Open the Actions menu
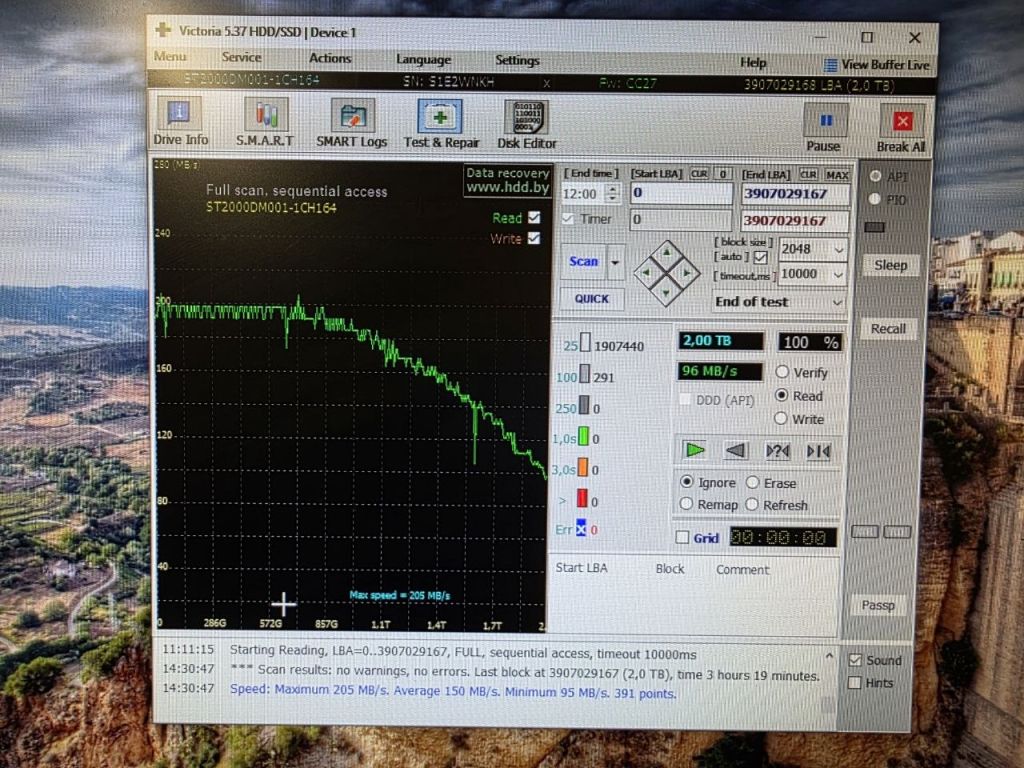Screen dimensions: 1024x768 click(x=330, y=58)
